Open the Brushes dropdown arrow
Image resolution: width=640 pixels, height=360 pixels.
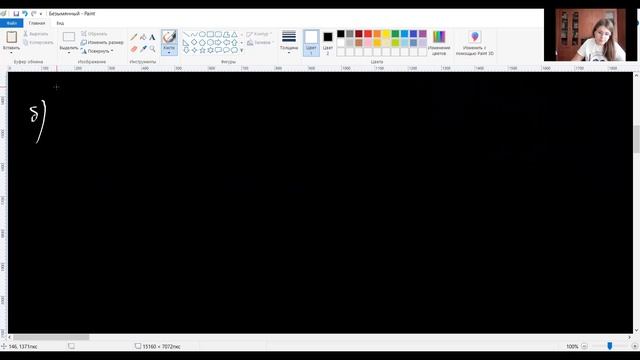click(169, 53)
